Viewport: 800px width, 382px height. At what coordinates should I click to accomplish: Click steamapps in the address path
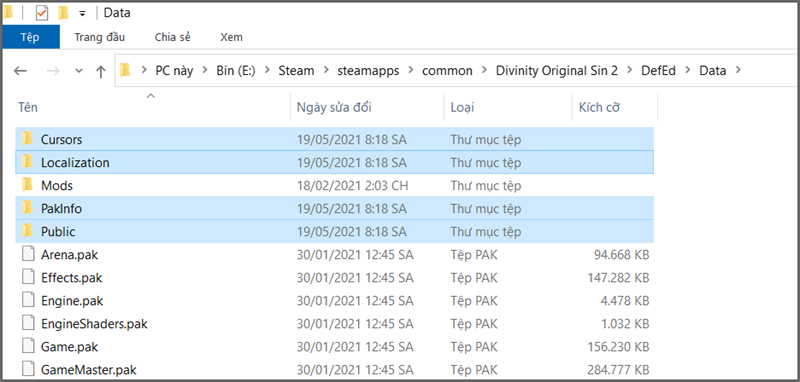click(368, 70)
